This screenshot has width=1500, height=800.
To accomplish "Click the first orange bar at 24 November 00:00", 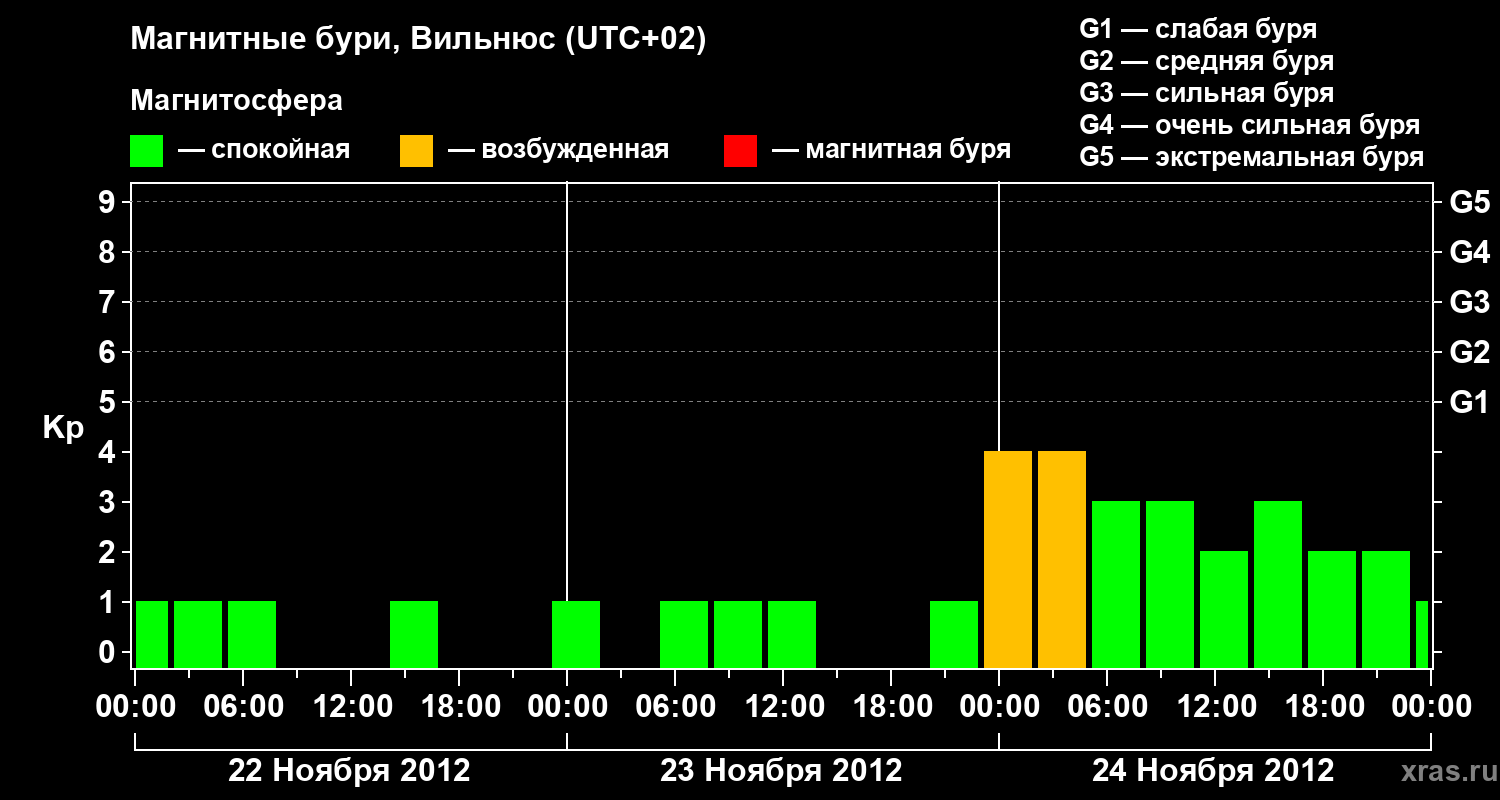I will 1008,559.
